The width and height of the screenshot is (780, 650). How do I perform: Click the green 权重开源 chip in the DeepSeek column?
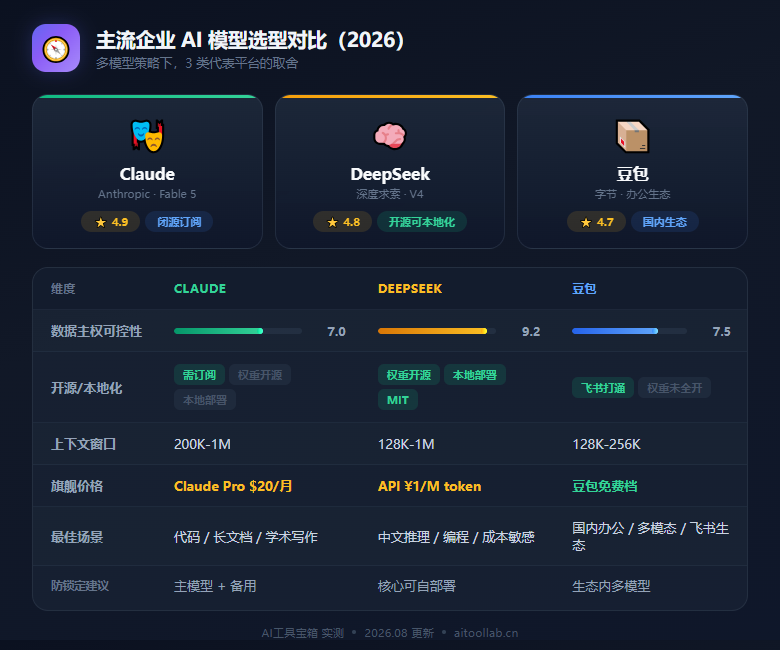pyautogui.click(x=408, y=374)
